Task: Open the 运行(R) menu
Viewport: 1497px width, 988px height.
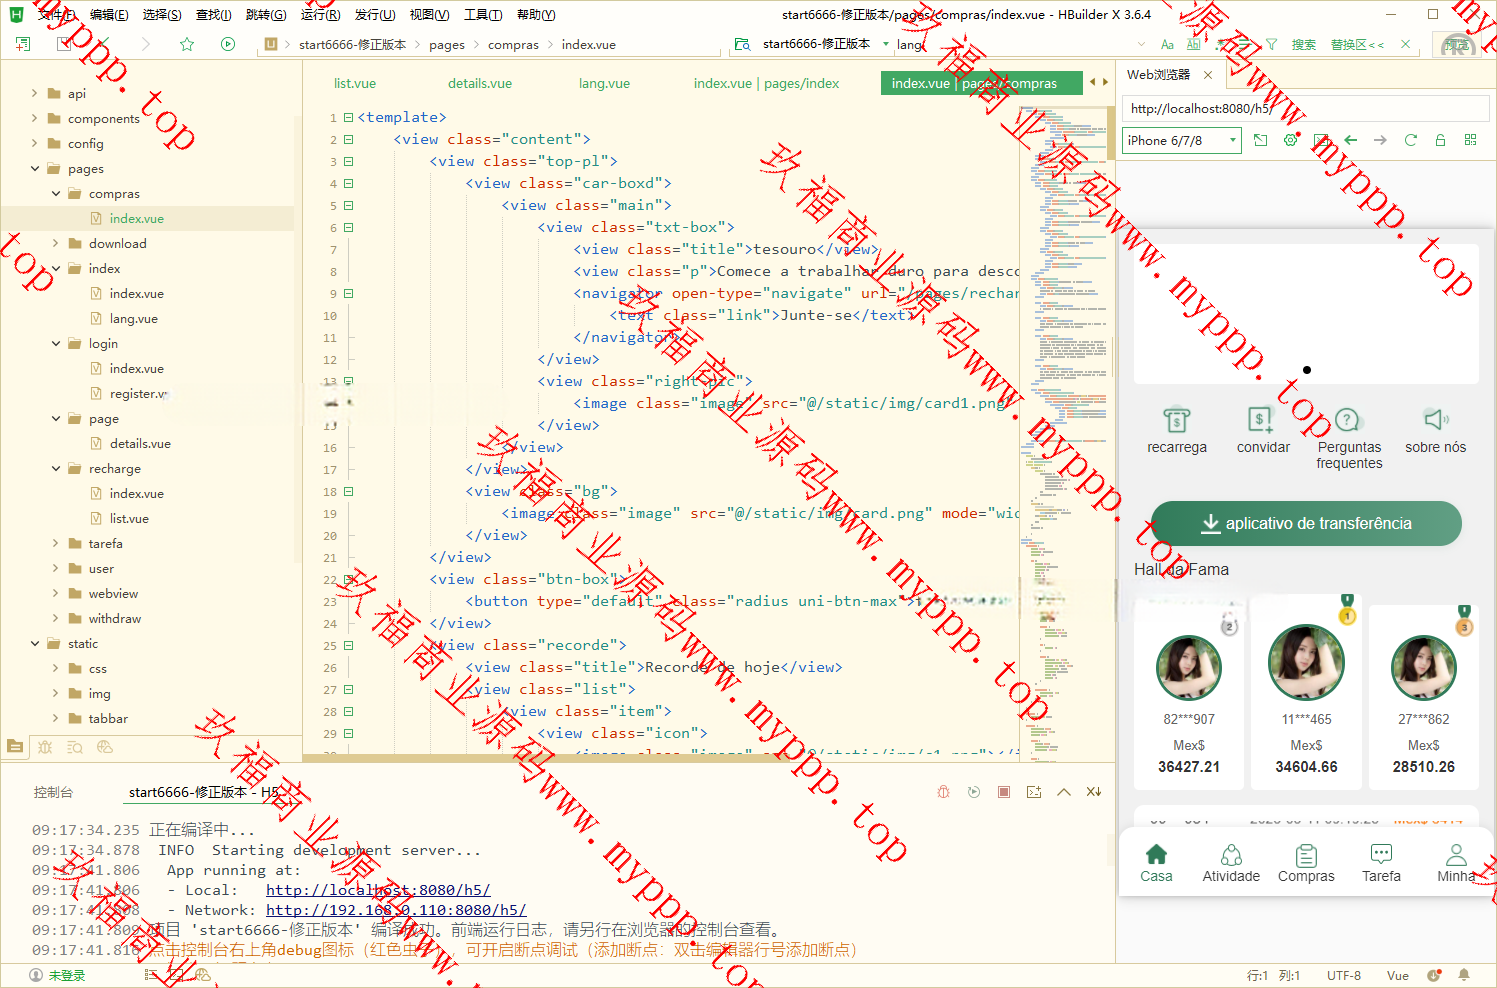Action: pos(320,15)
